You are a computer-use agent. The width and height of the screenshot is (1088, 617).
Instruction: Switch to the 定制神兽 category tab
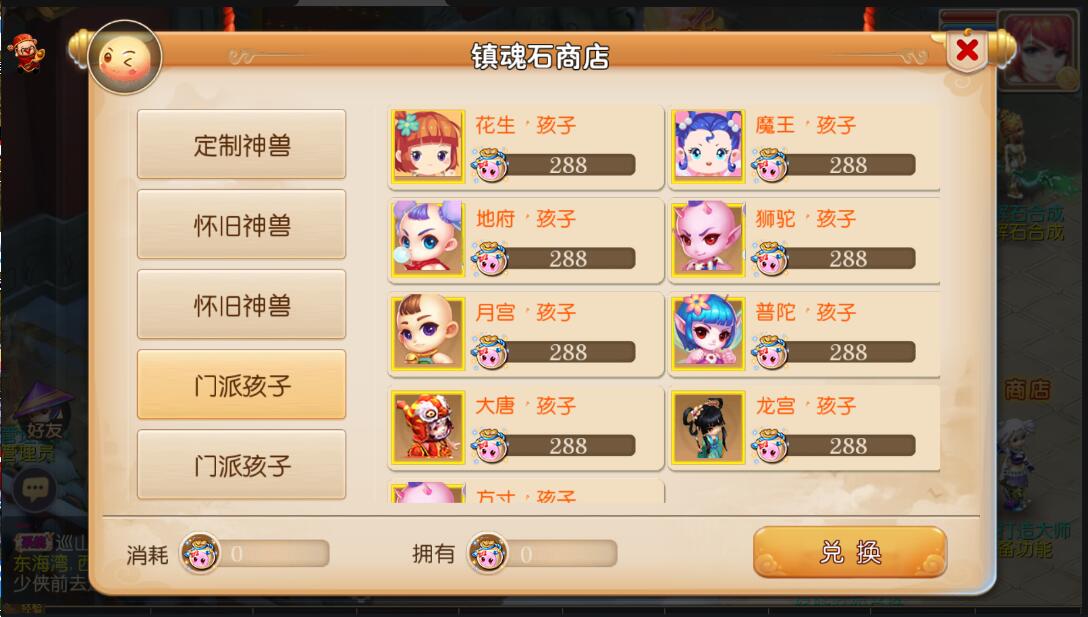pyautogui.click(x=241, y=144)
